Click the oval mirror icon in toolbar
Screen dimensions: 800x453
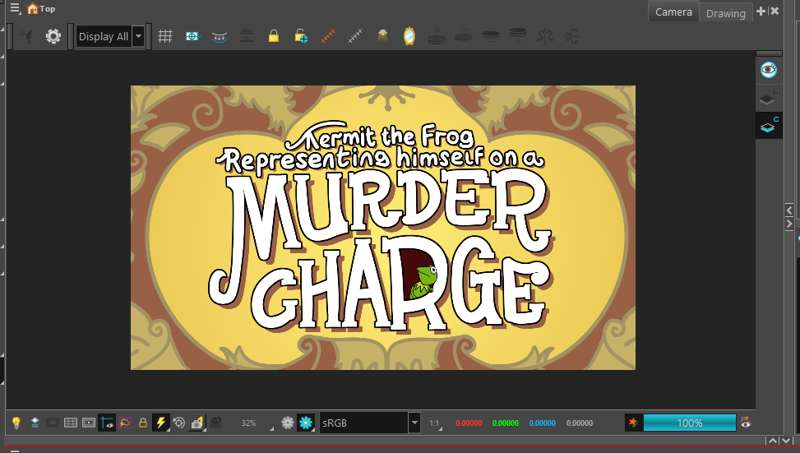[x=409, y=36]
